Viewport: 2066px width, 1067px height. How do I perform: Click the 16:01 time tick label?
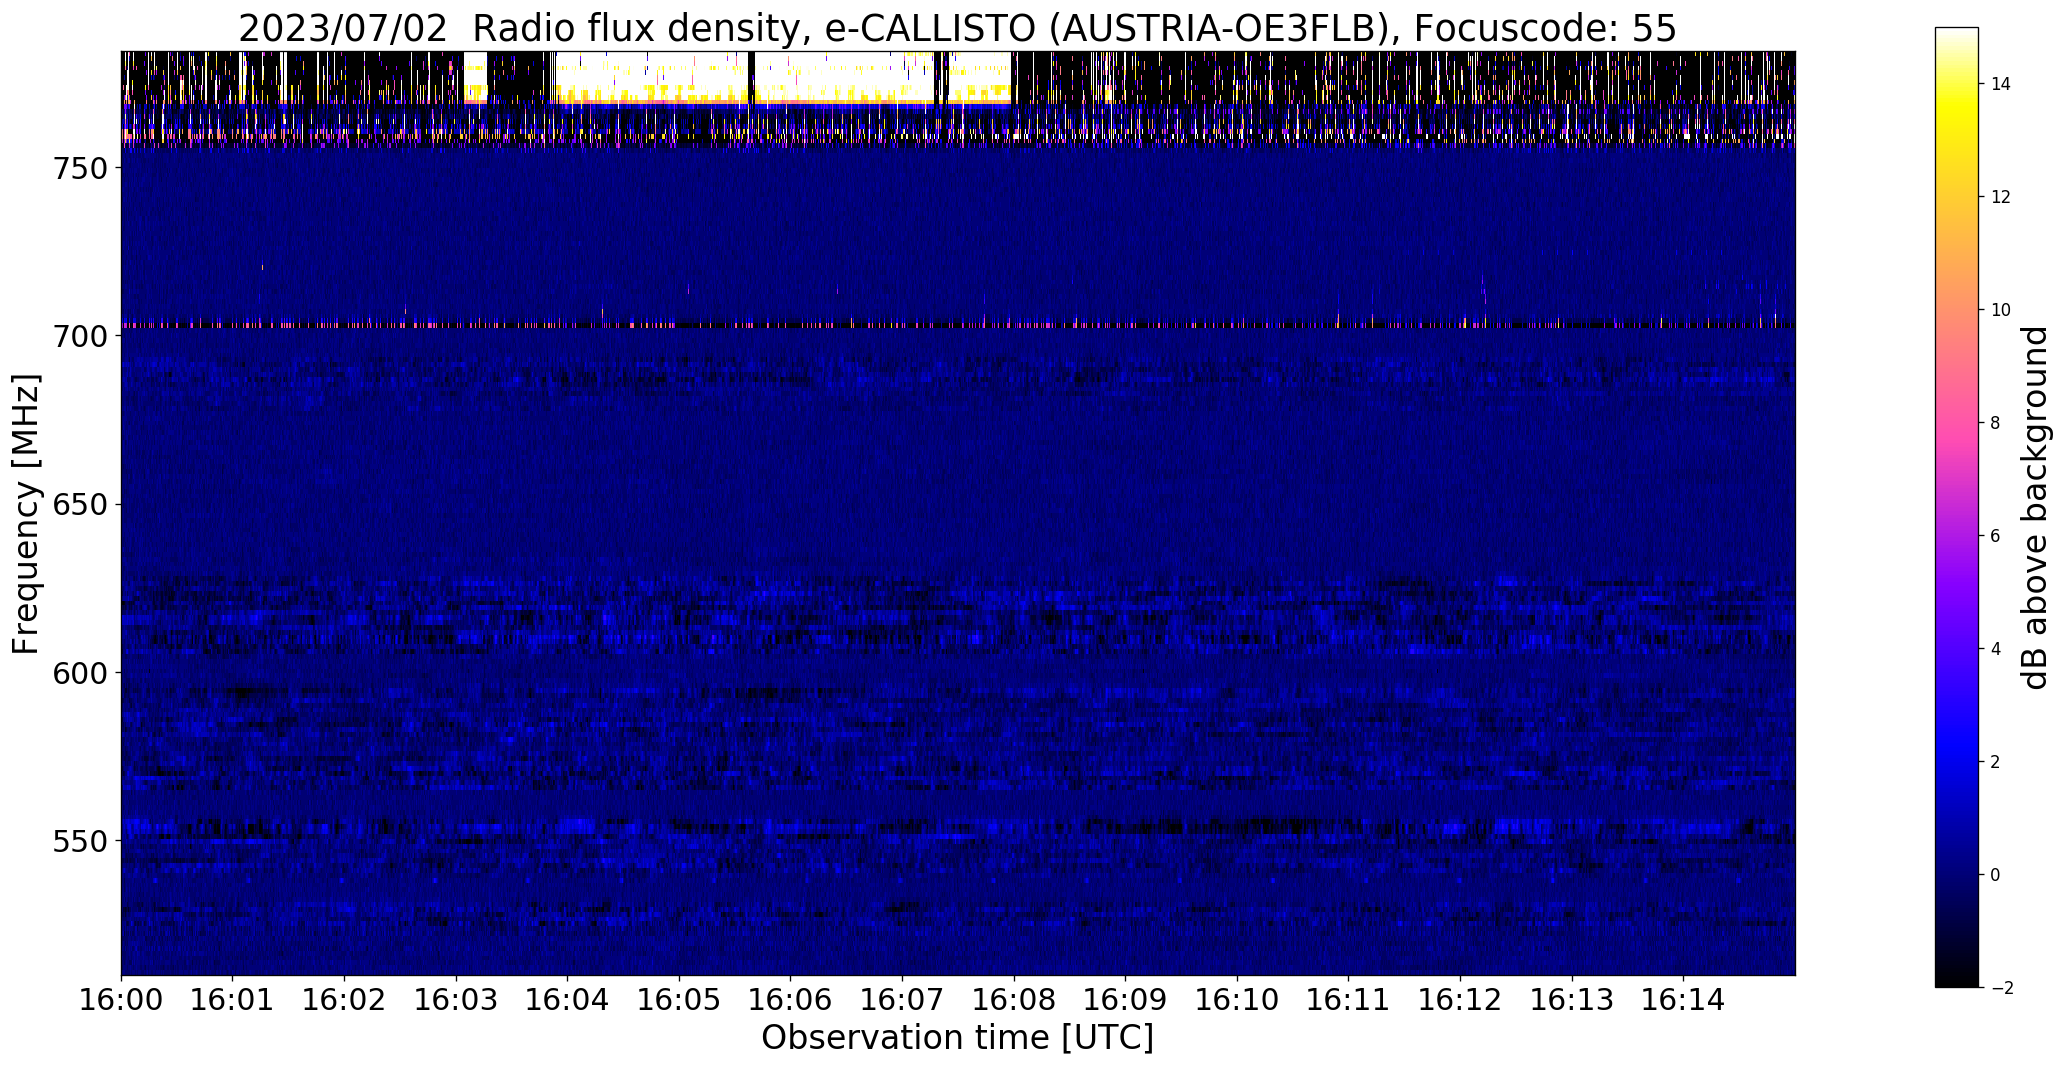point(233,999)
